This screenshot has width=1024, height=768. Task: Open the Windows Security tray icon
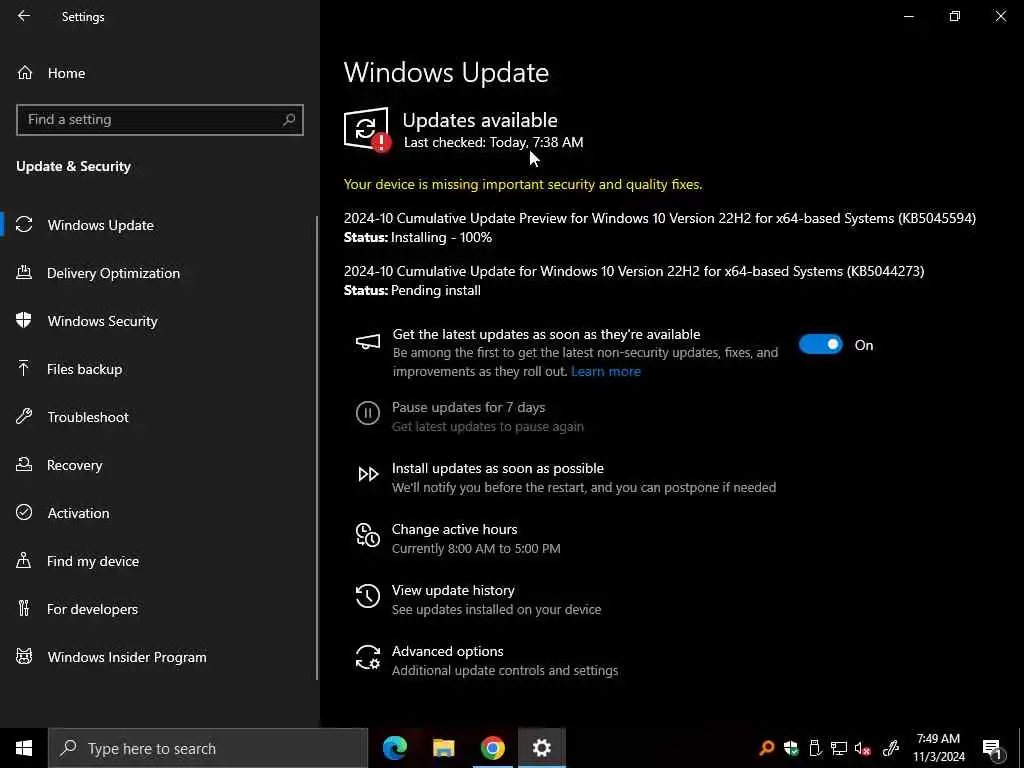[791, 748]
